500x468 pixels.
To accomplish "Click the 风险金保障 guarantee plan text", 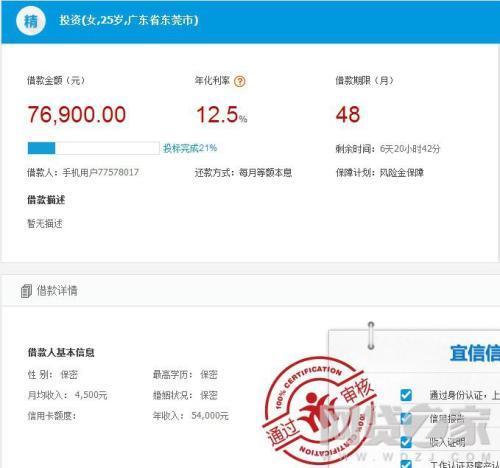I will point(402,173).
